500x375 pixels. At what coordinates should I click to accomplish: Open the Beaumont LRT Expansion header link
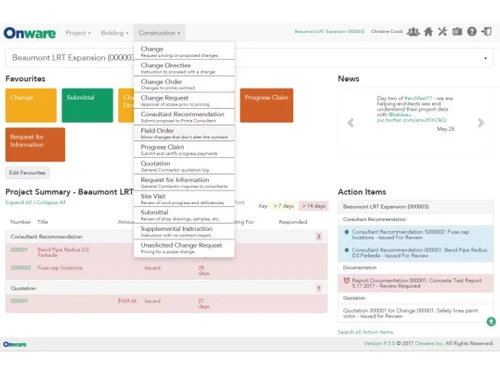coord(329,31)
